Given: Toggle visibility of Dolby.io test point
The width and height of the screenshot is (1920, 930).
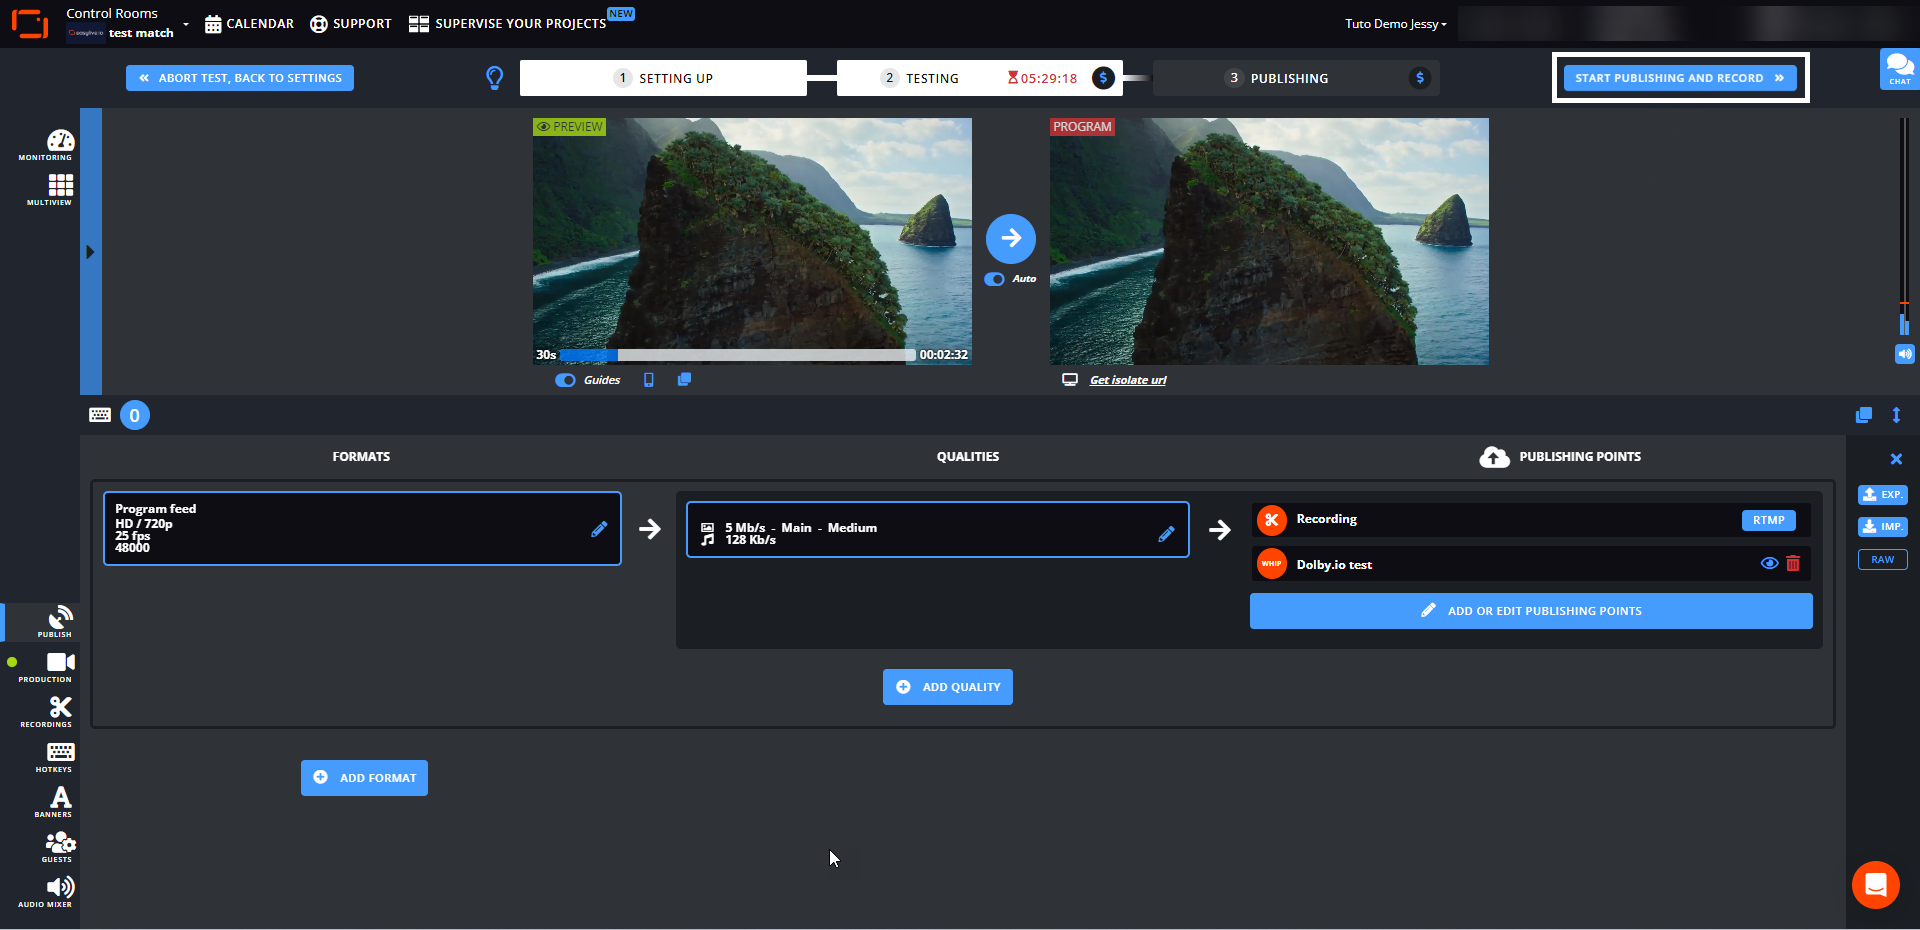Looking at the screenshot, I should [x=1768, y=564].
